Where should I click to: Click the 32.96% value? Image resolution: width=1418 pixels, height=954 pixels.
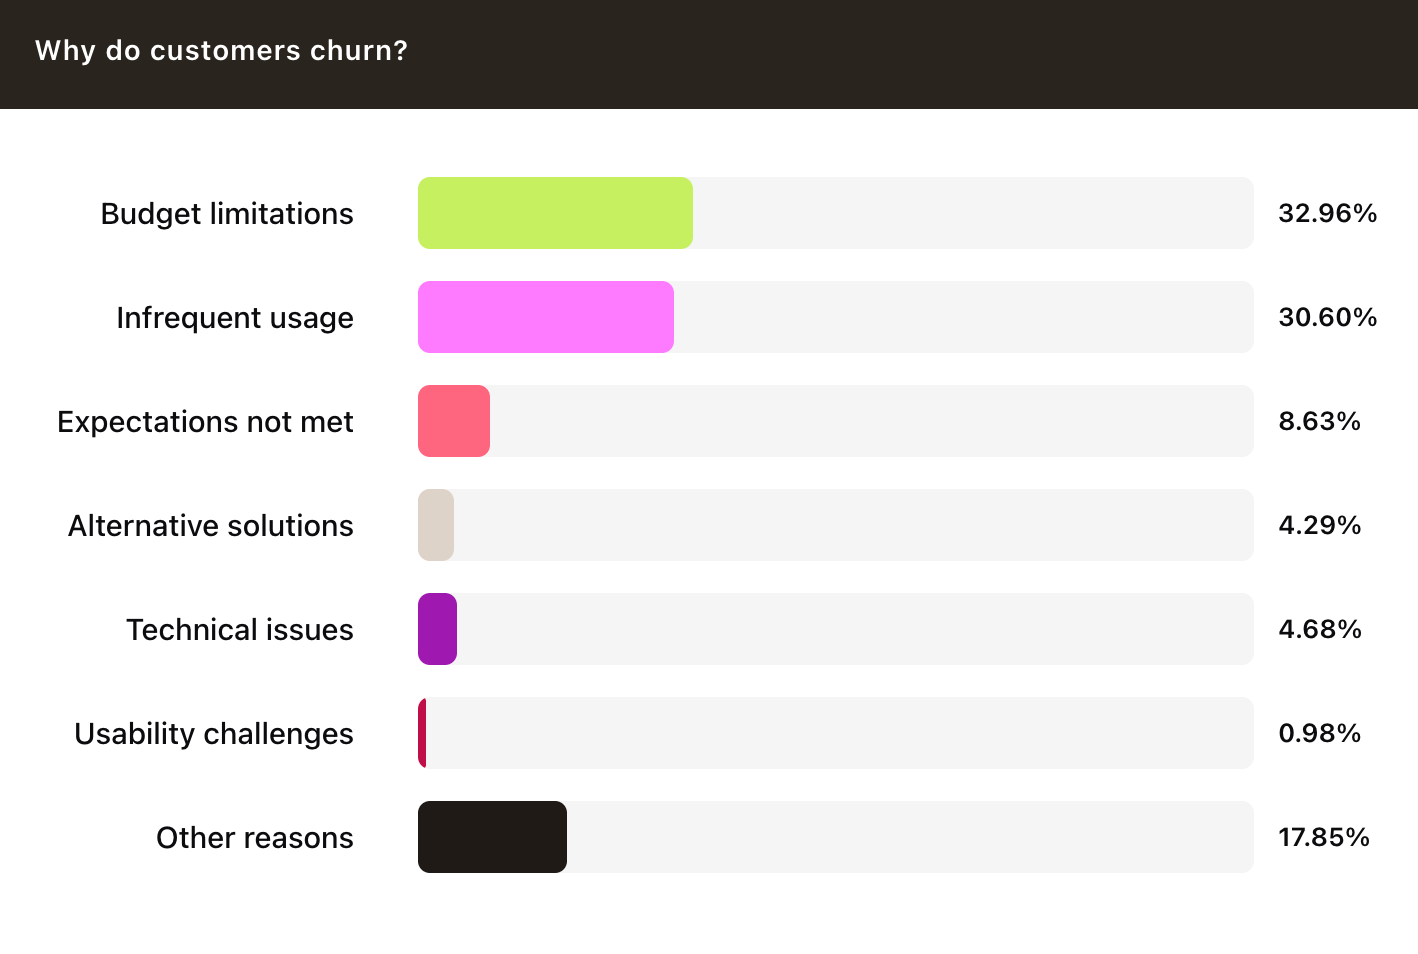[x=1327, y=213]
